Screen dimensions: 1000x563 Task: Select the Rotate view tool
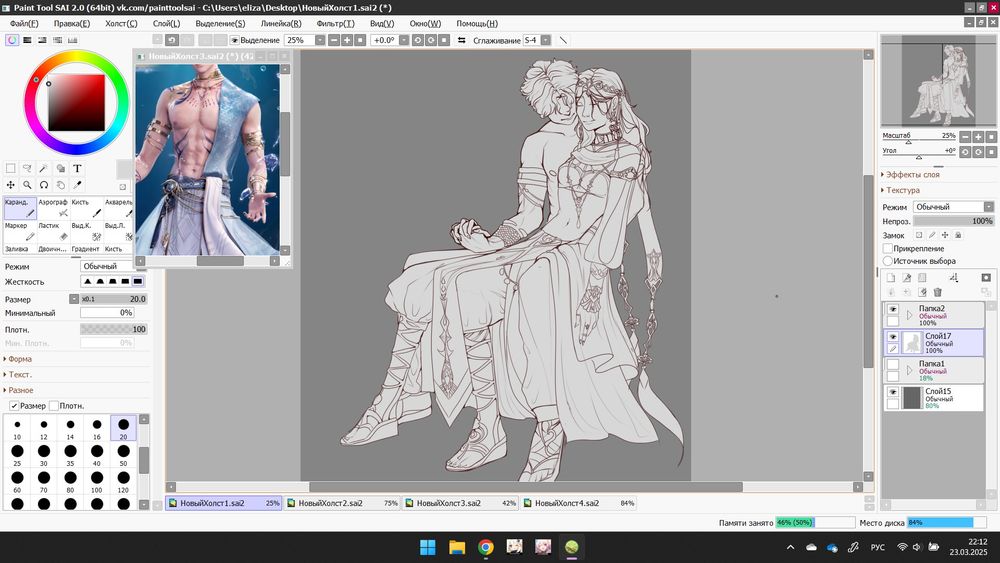(x=43, y=185)
